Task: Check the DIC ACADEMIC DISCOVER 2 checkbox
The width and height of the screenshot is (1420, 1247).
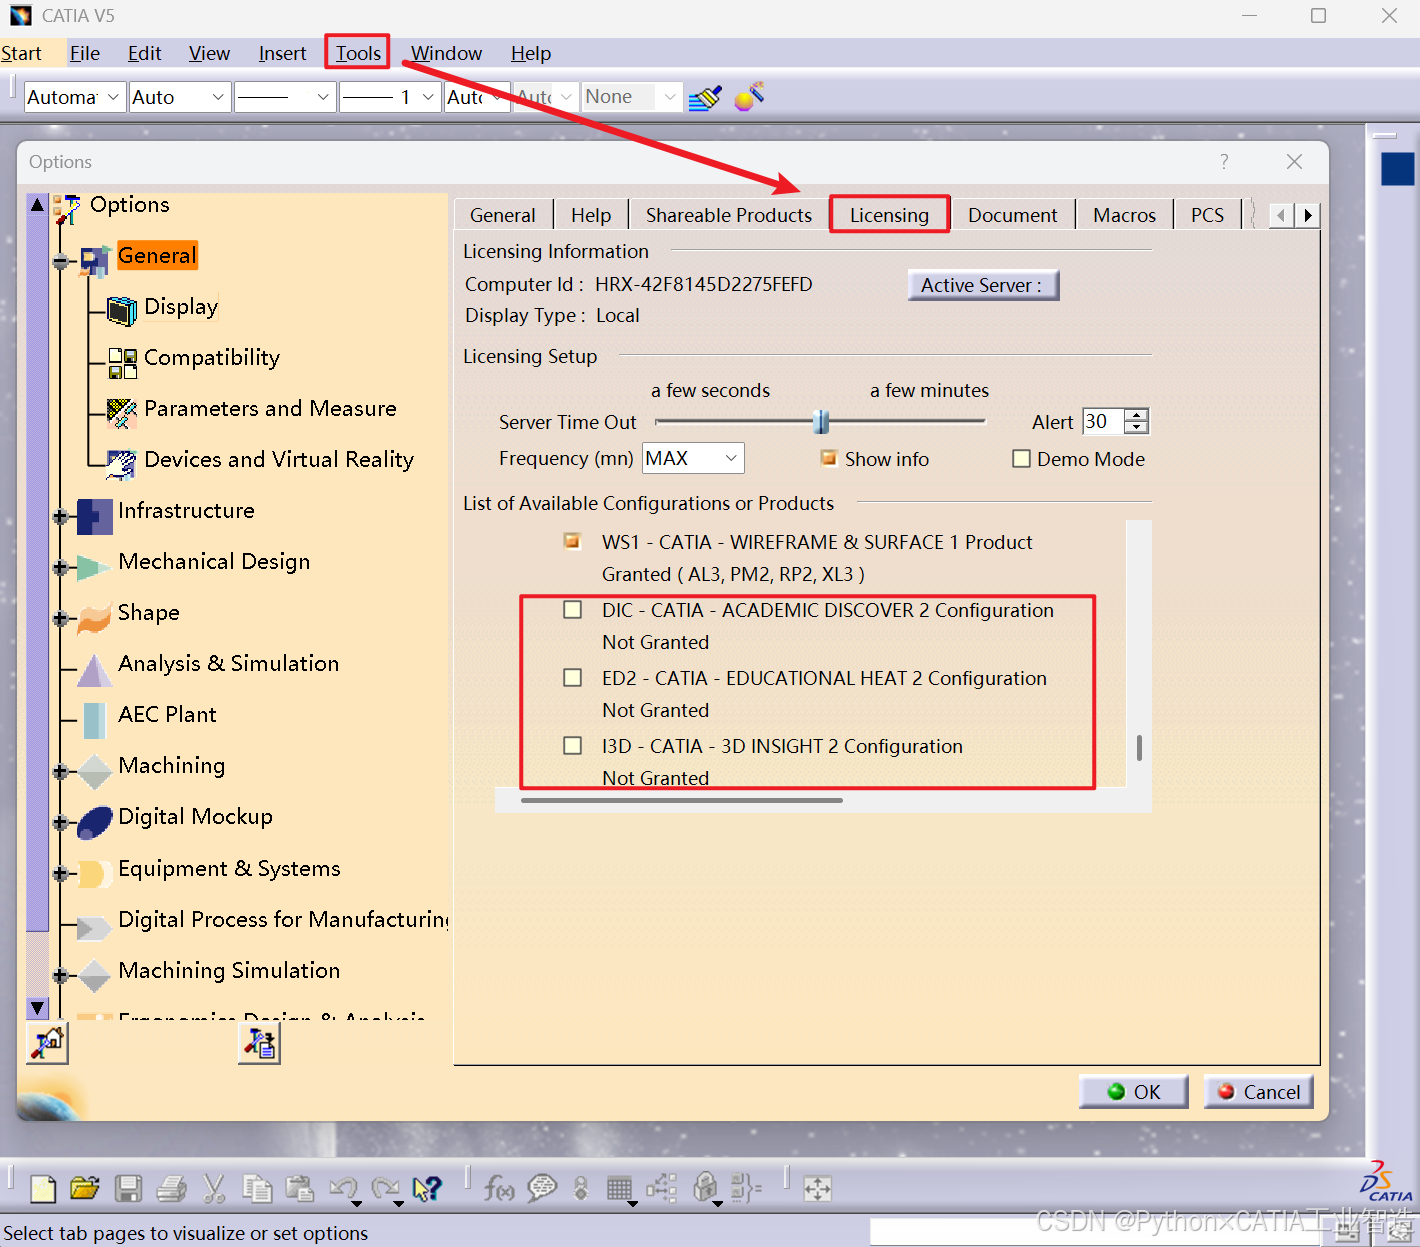Action: [x=572, y=609]
